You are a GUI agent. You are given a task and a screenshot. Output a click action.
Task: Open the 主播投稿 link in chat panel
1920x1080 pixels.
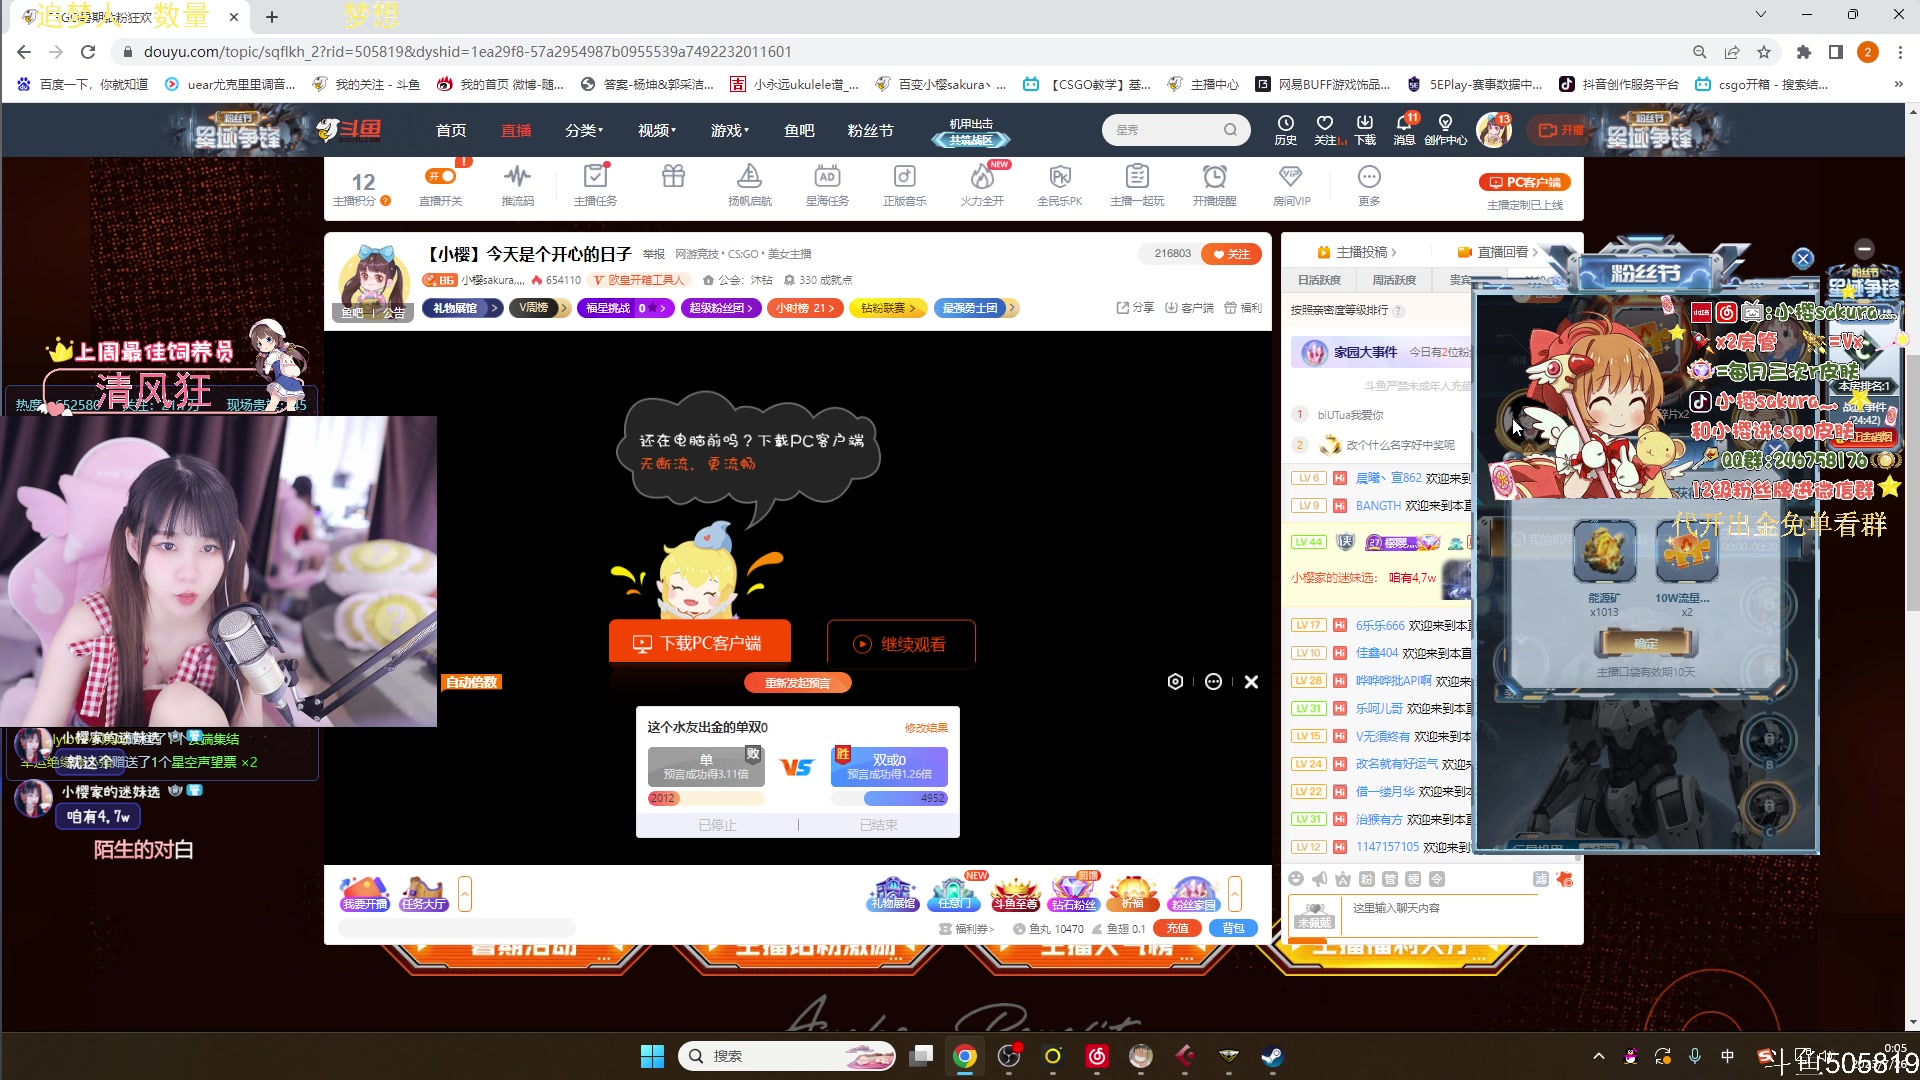[1357, 252]
